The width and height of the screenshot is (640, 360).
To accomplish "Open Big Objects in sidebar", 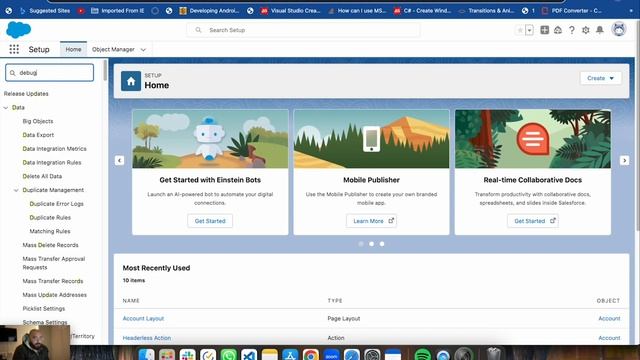I will point(38,121).
